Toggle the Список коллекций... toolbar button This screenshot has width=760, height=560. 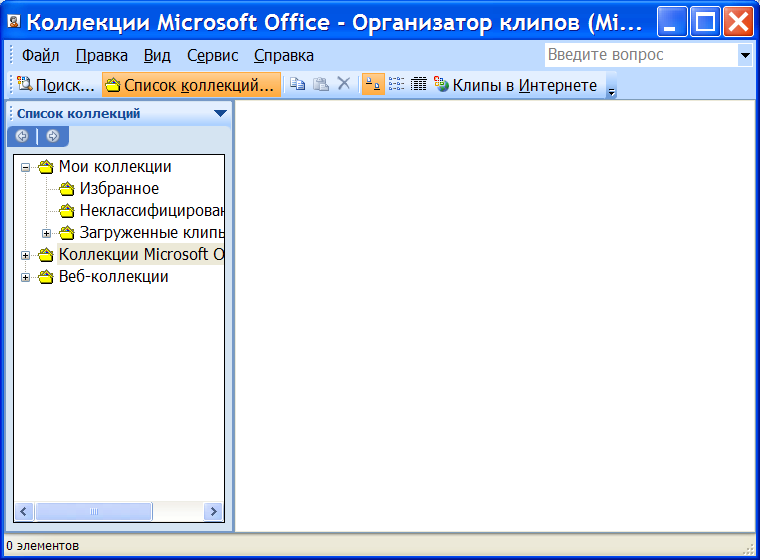click(x=191, y=85)
